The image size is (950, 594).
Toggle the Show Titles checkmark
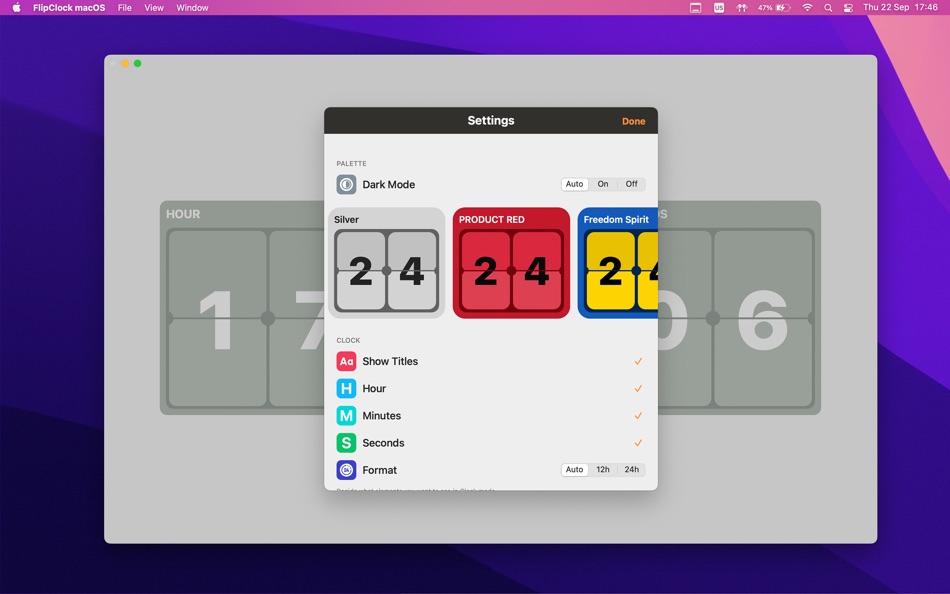pos(638,361)
